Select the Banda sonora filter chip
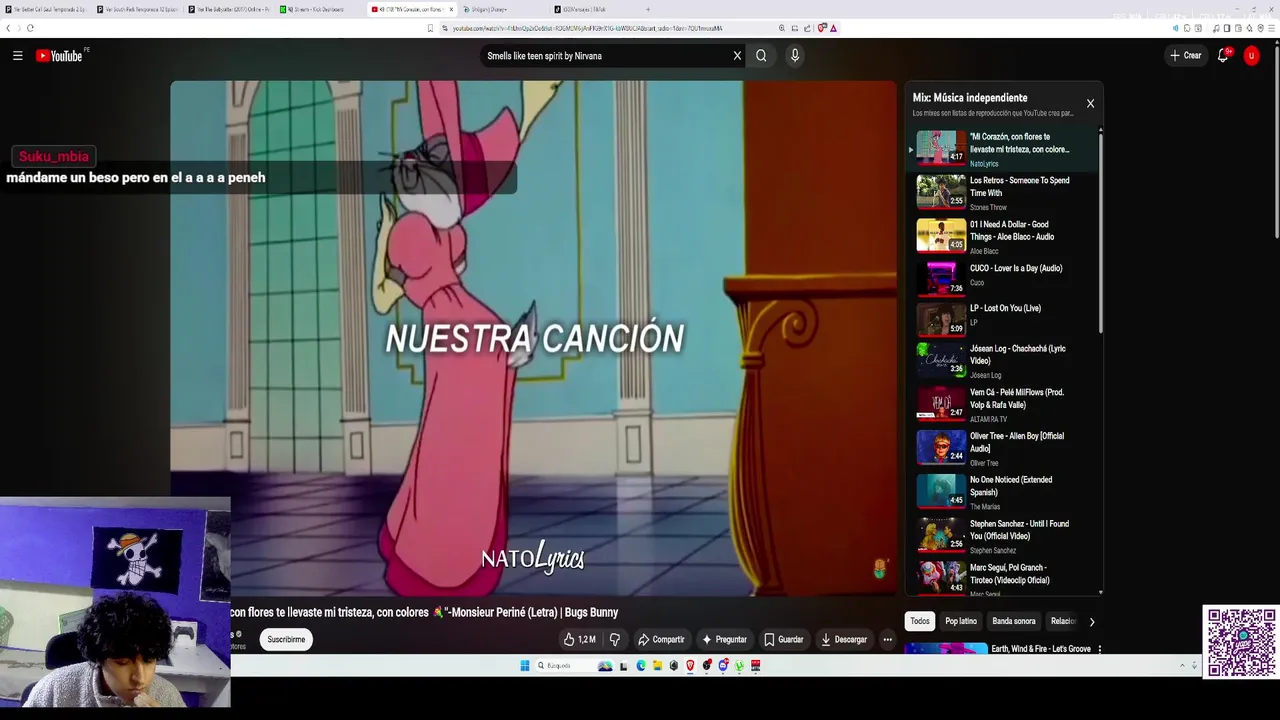The height and width of the screenshot is (720, 1280). 1014,621
